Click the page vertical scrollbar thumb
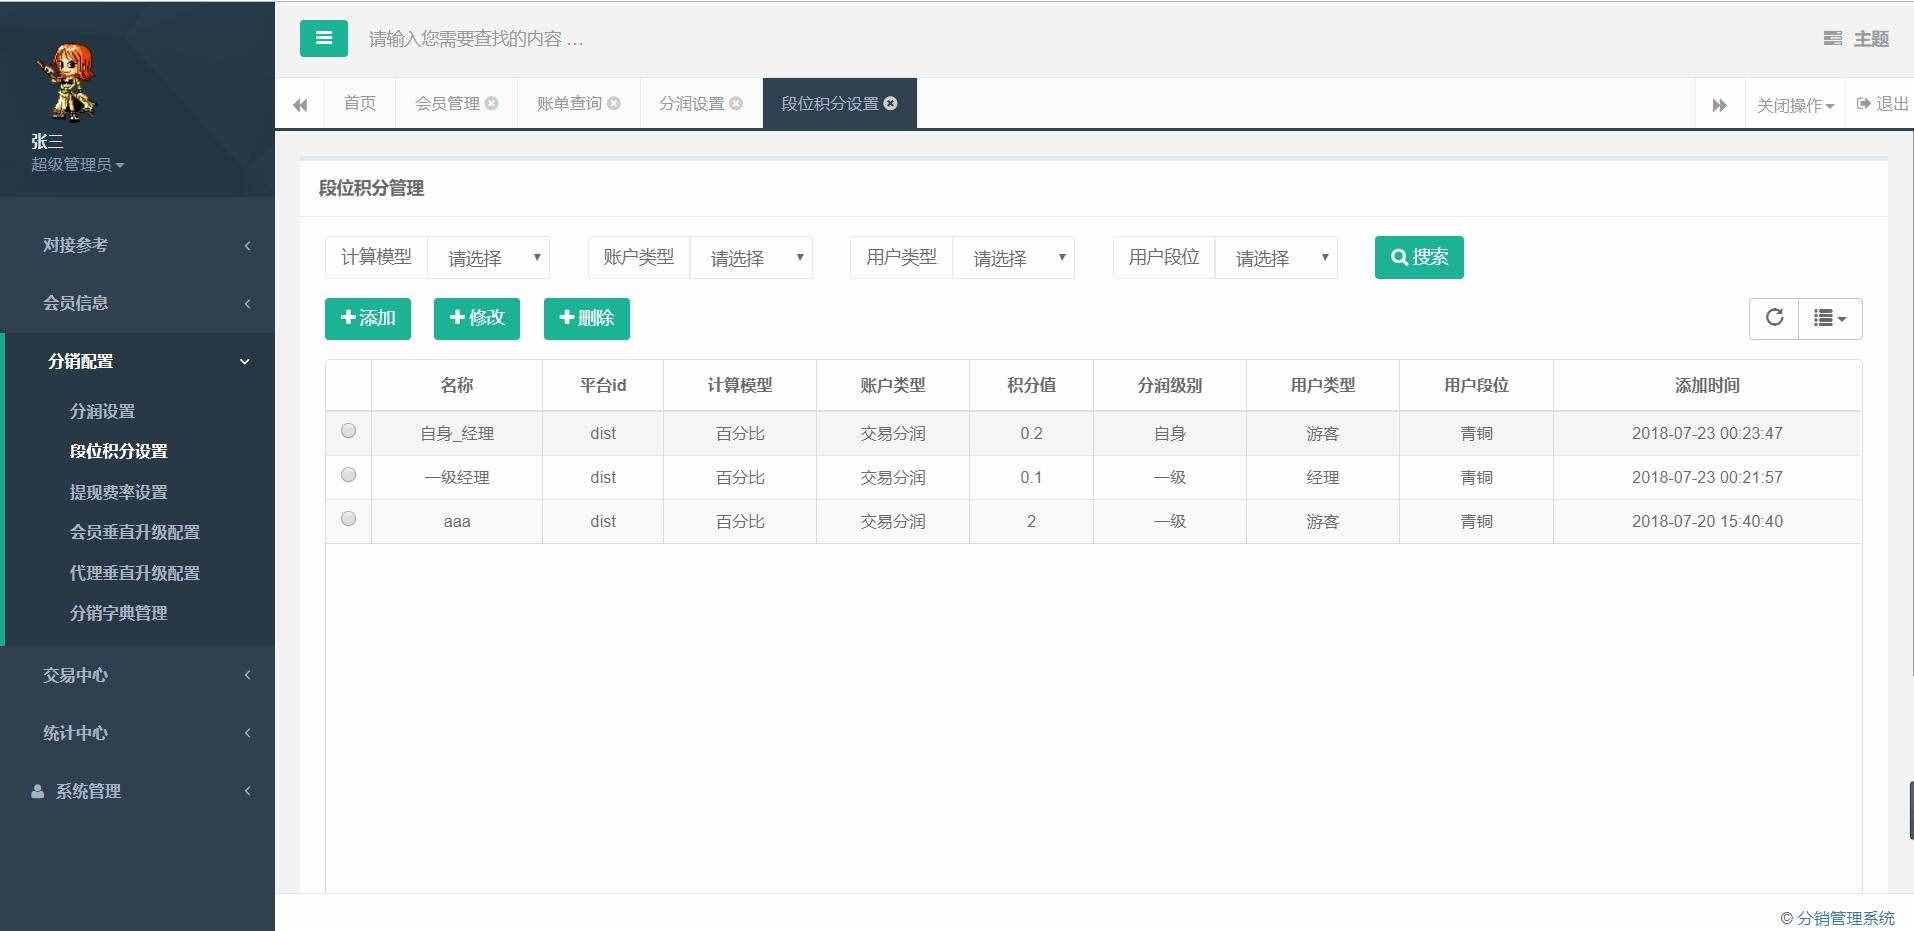1914x931 pixels. pyautogui.click(x=1911, y=810)
